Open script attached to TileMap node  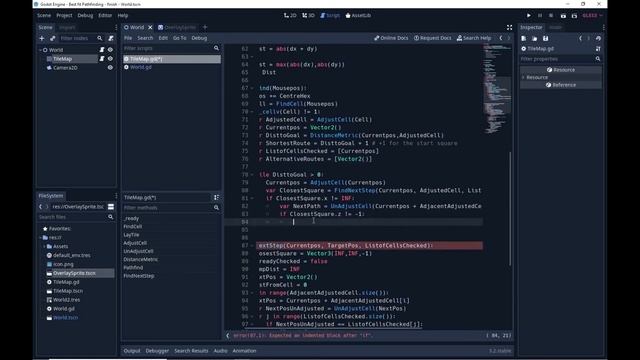pyautogui.click(x=102, y=59)
